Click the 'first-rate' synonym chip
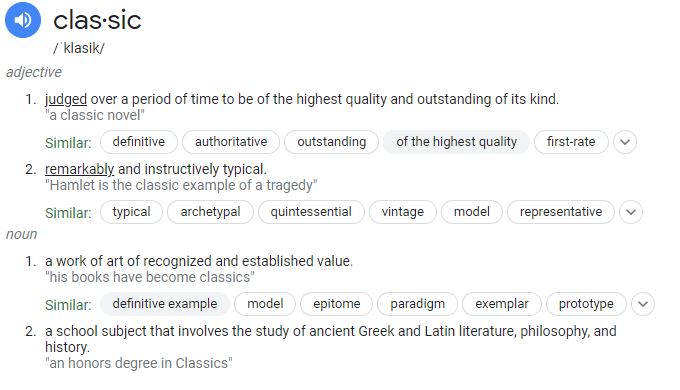 point(571,142)
